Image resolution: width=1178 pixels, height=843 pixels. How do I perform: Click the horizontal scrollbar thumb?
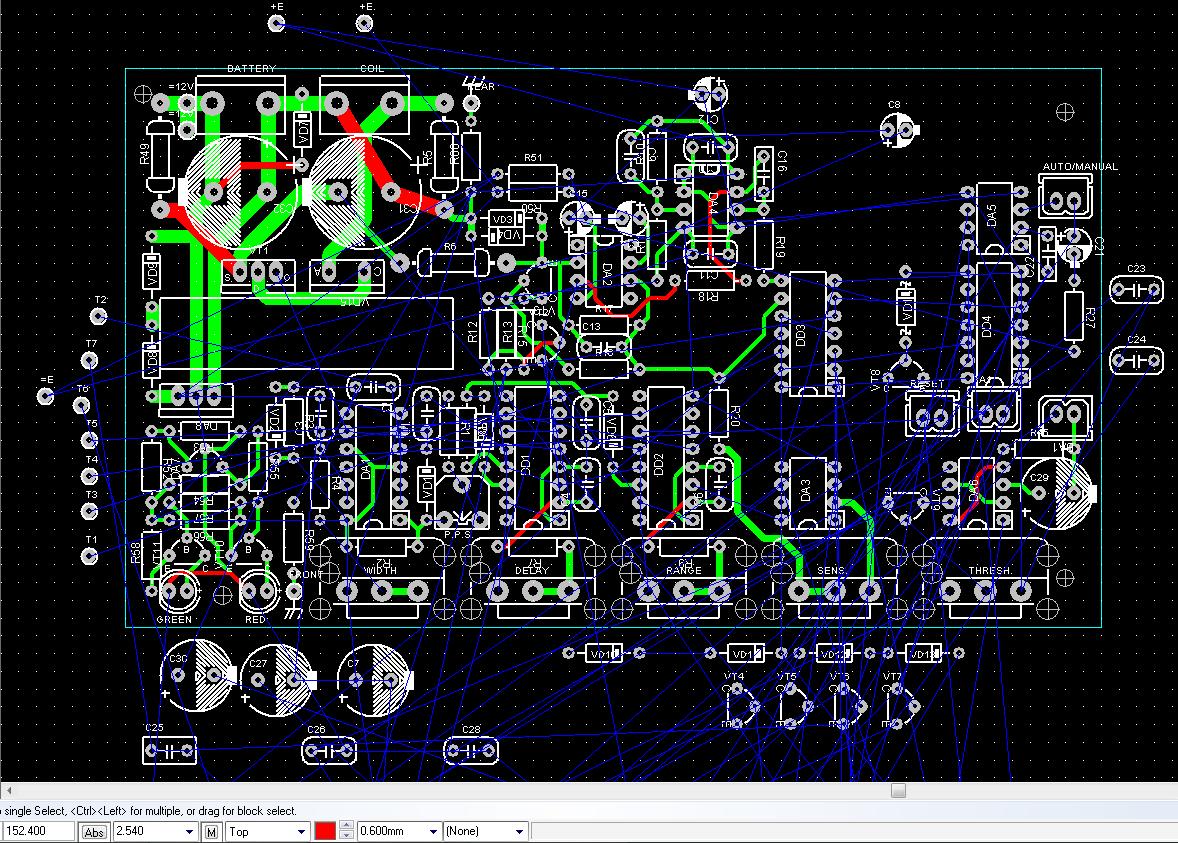coord(898,790)
